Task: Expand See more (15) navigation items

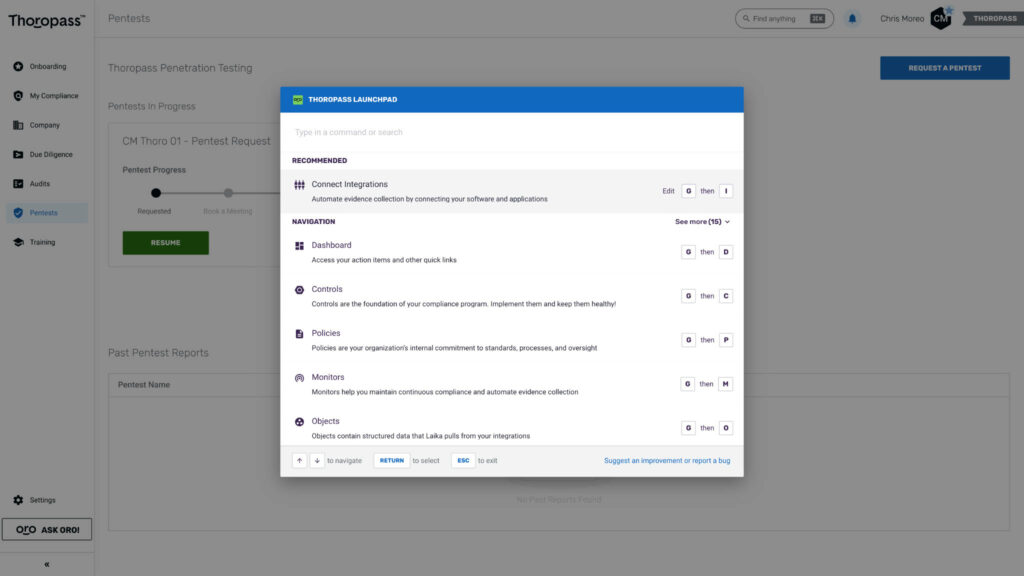Action: point(702,221)
